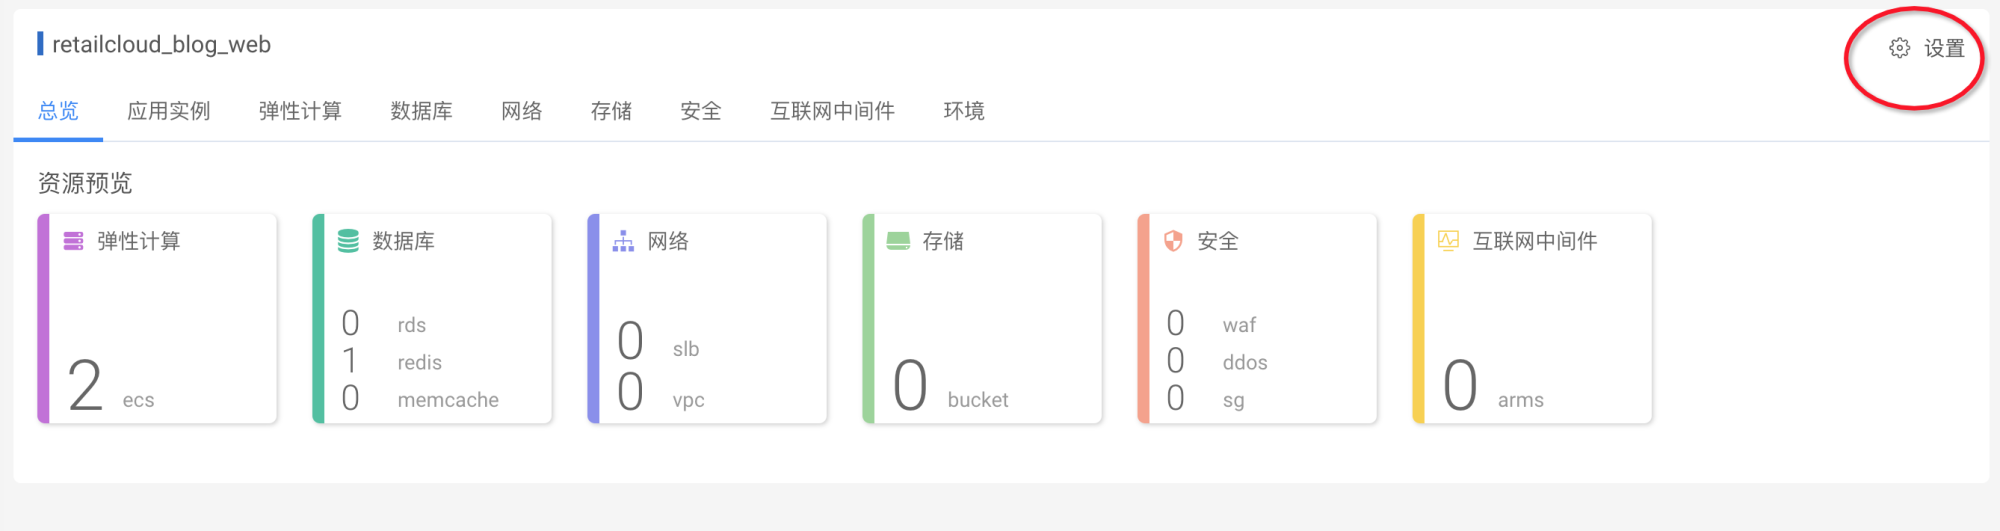
Task: Click the green database stack icon
Action: pos(348,241)
